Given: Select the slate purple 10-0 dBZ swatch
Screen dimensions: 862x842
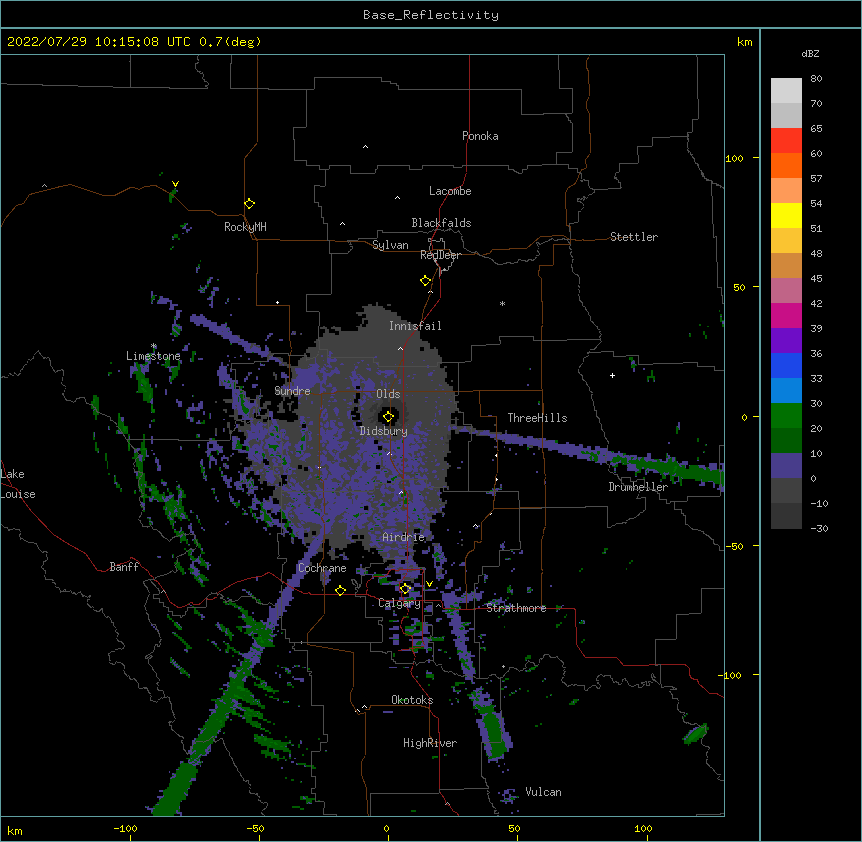Looking at the screenshot, I should click(786, 466).
